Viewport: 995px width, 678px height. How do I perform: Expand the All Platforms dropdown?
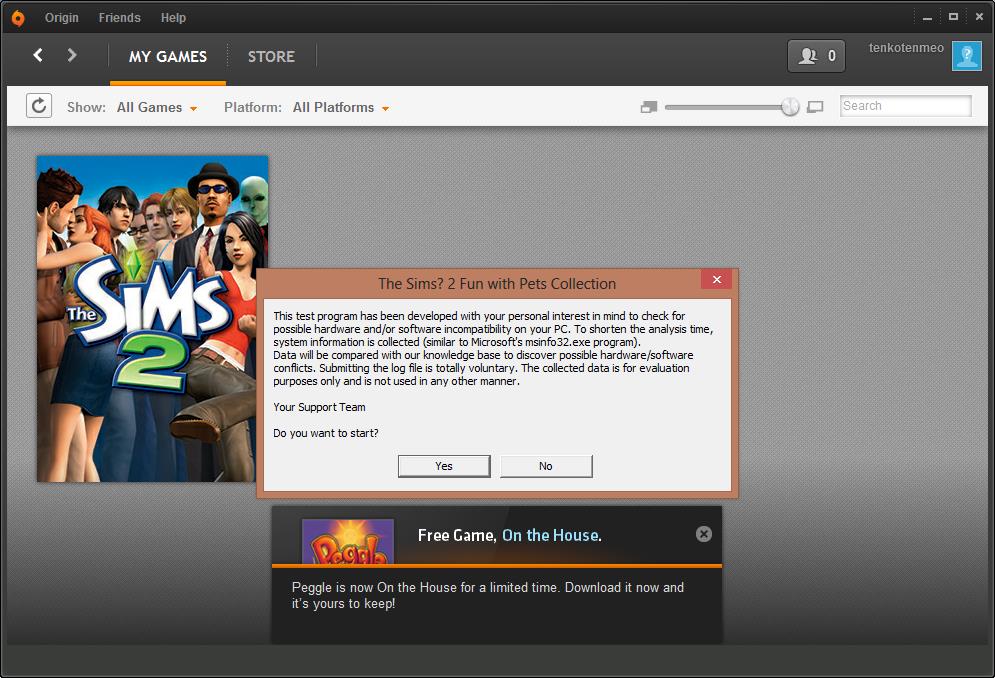[x=341, y=107]
